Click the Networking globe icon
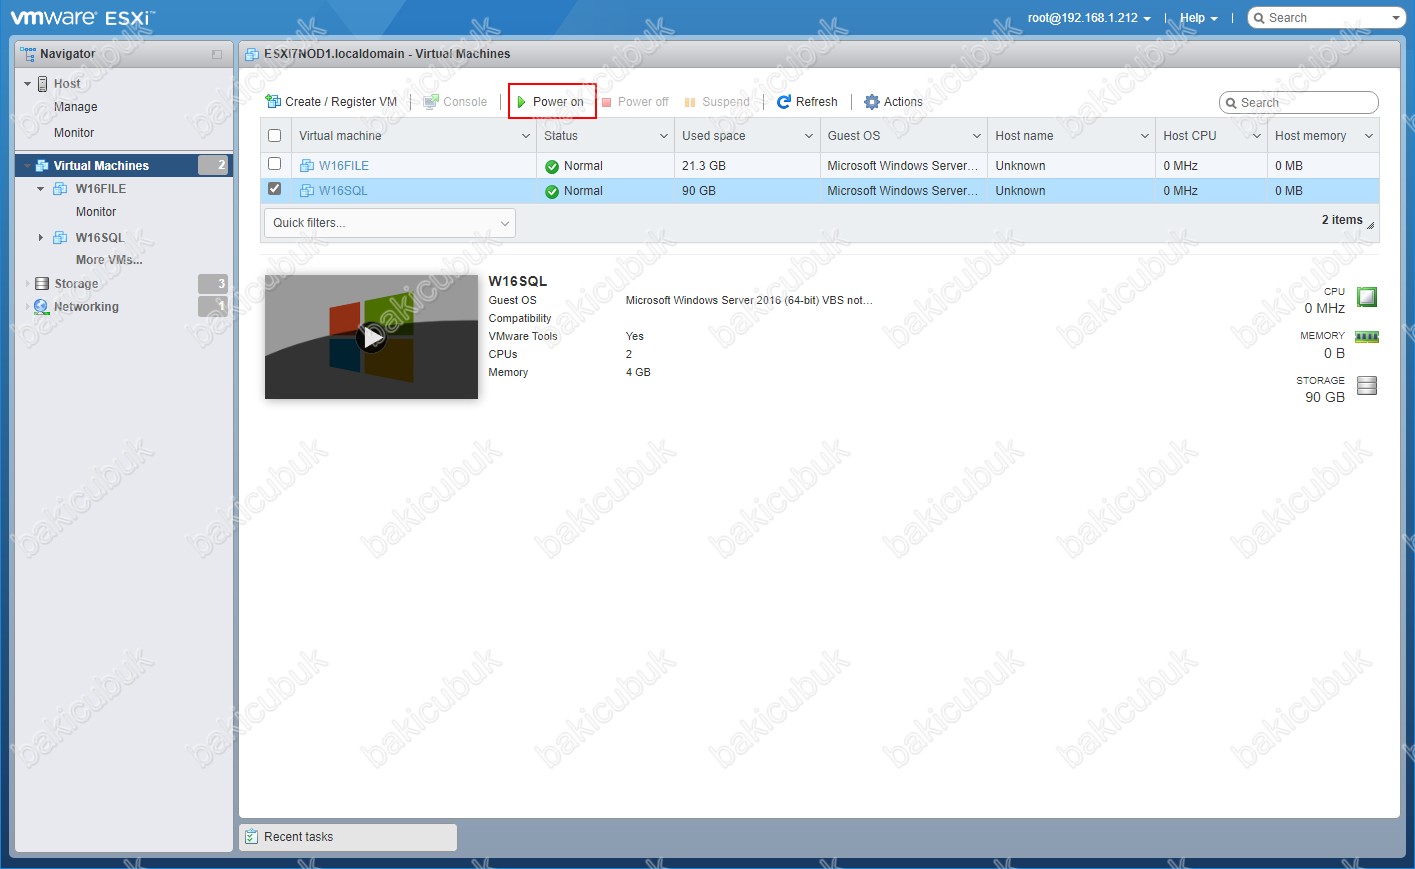 pyautogui.click(x=41, y=307)
